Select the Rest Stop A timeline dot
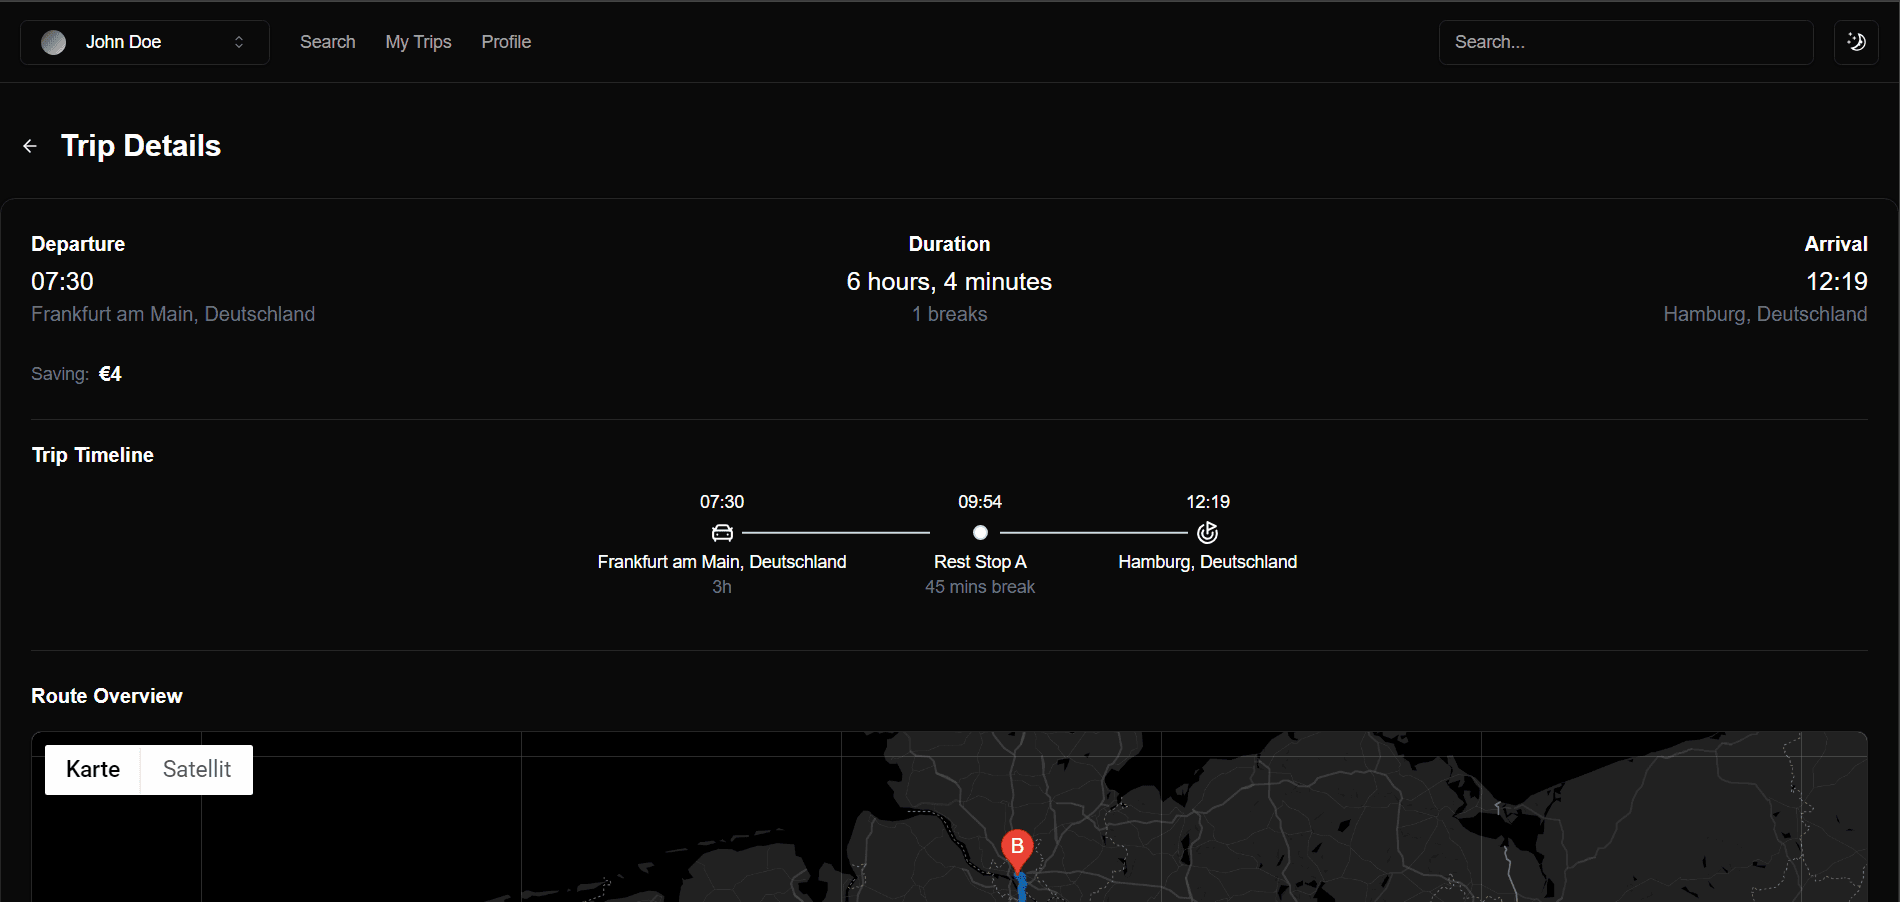Screen dimensions: 1900x902 tap(980, 533)
